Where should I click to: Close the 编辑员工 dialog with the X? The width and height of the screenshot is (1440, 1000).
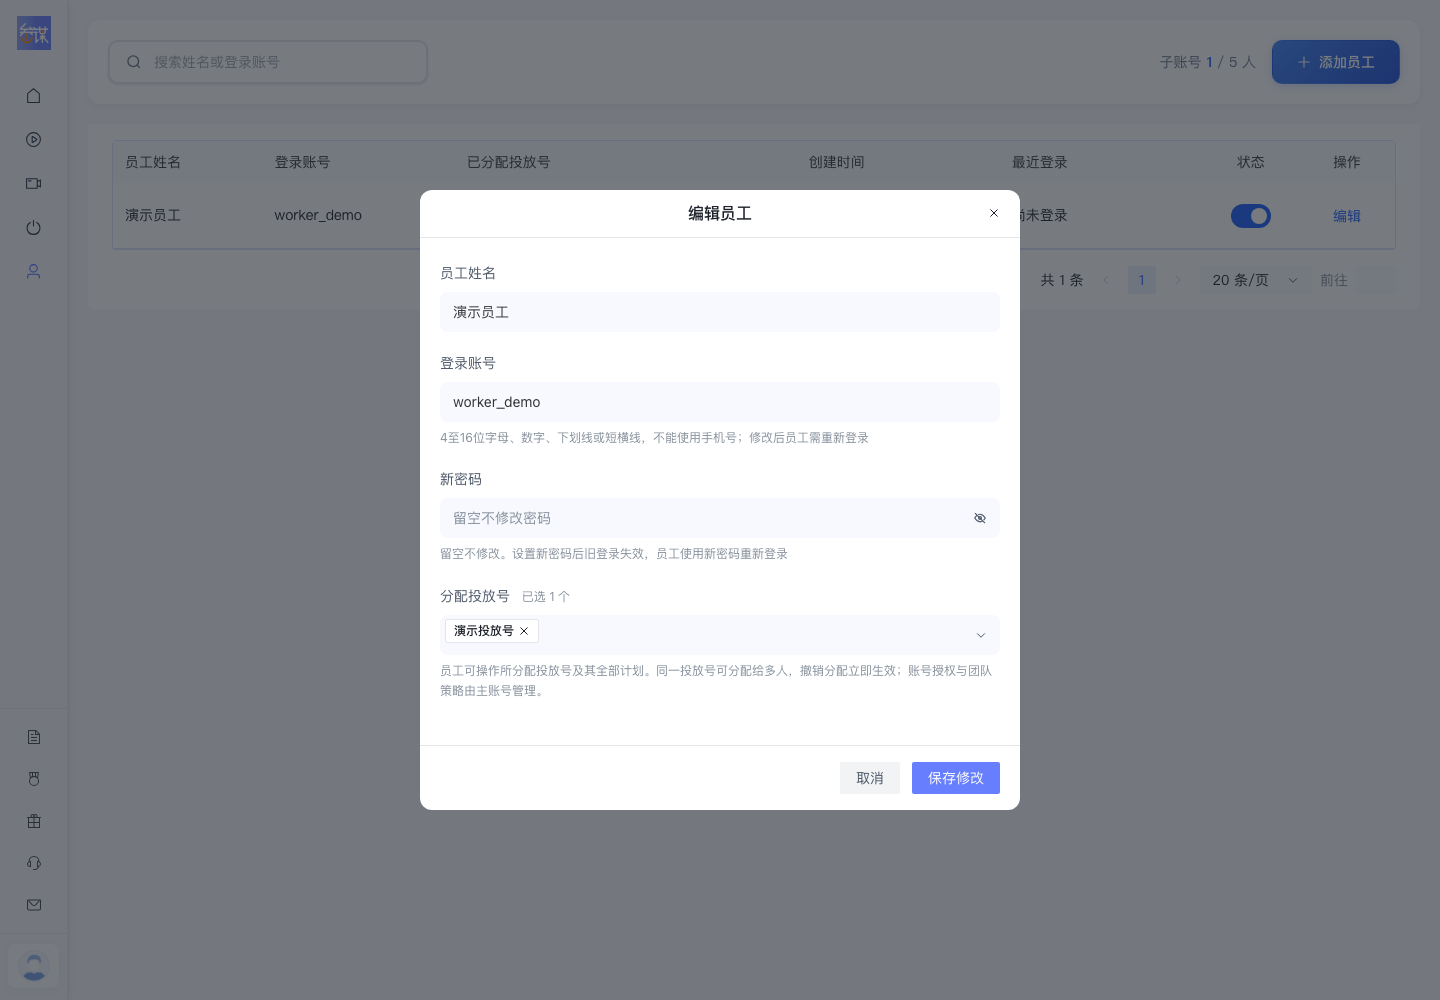click(x=994, y=213)
